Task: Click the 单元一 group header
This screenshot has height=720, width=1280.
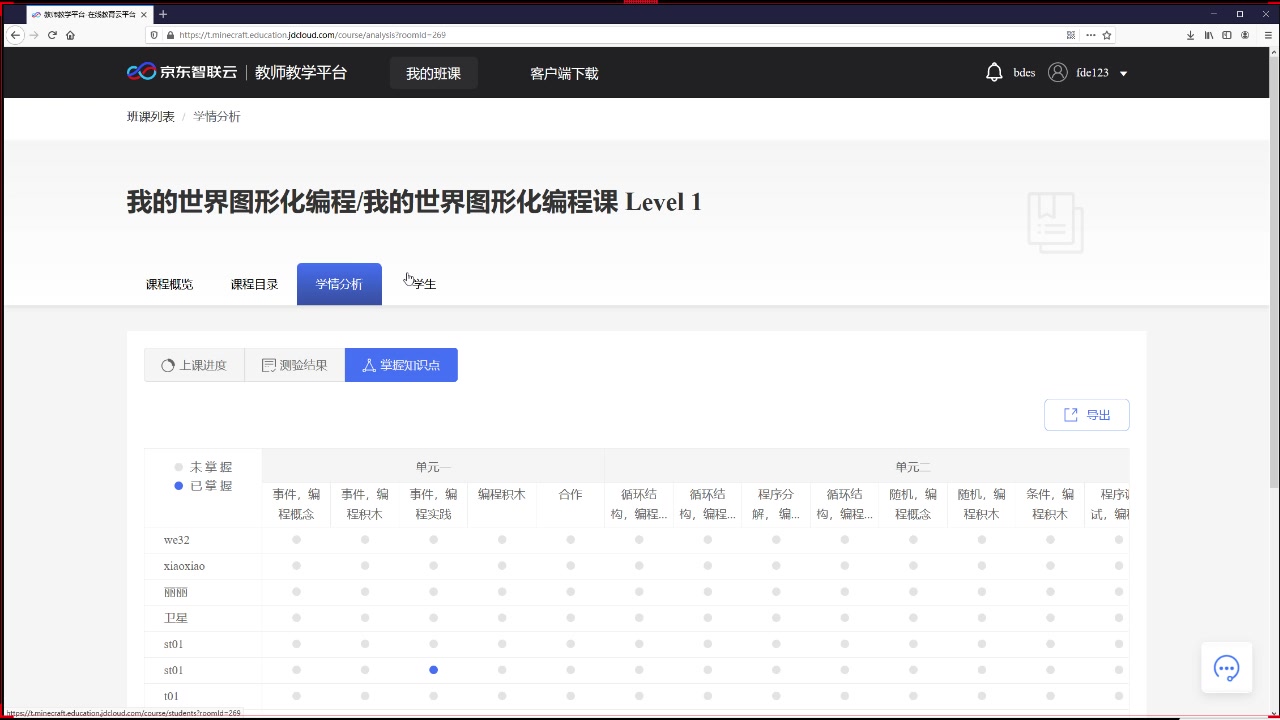Action: (x=433, y=467)
